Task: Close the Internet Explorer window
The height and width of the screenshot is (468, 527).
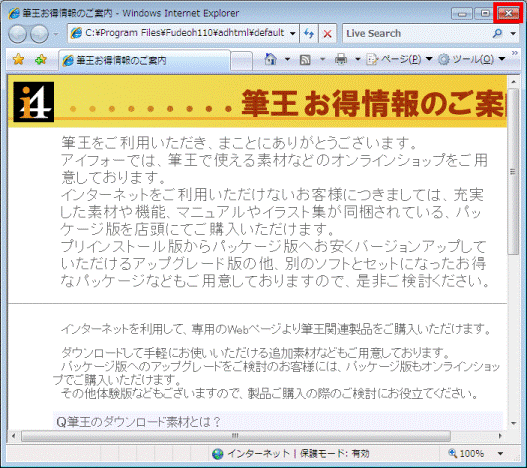Action: (x=508, y=13)
